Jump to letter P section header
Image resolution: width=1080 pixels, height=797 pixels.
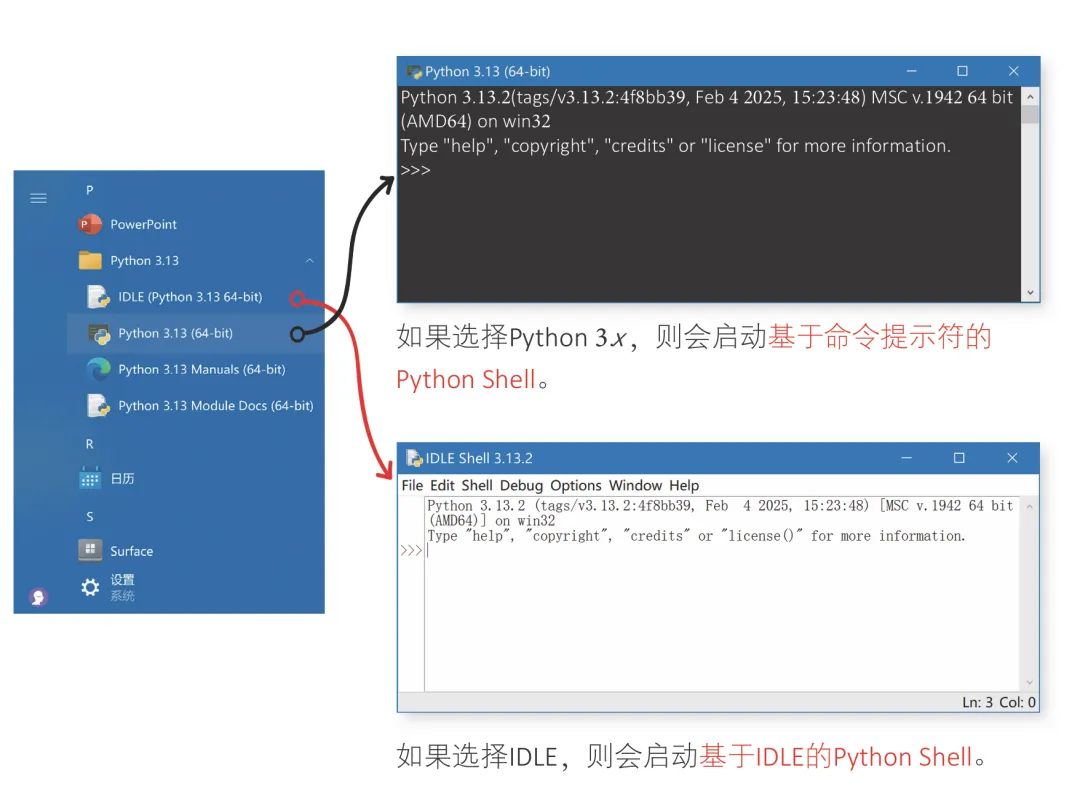coord(90,189)
